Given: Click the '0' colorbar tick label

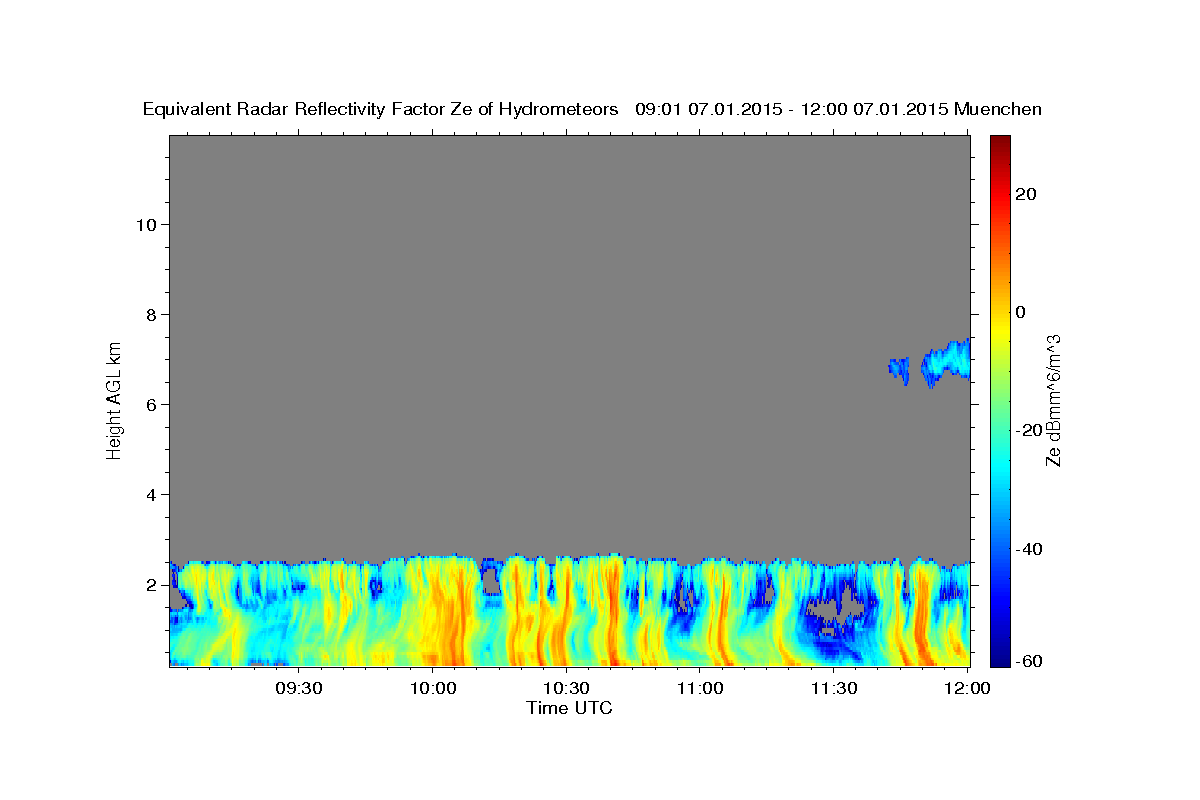Looking at the screenshot, I should point(1020,312).
